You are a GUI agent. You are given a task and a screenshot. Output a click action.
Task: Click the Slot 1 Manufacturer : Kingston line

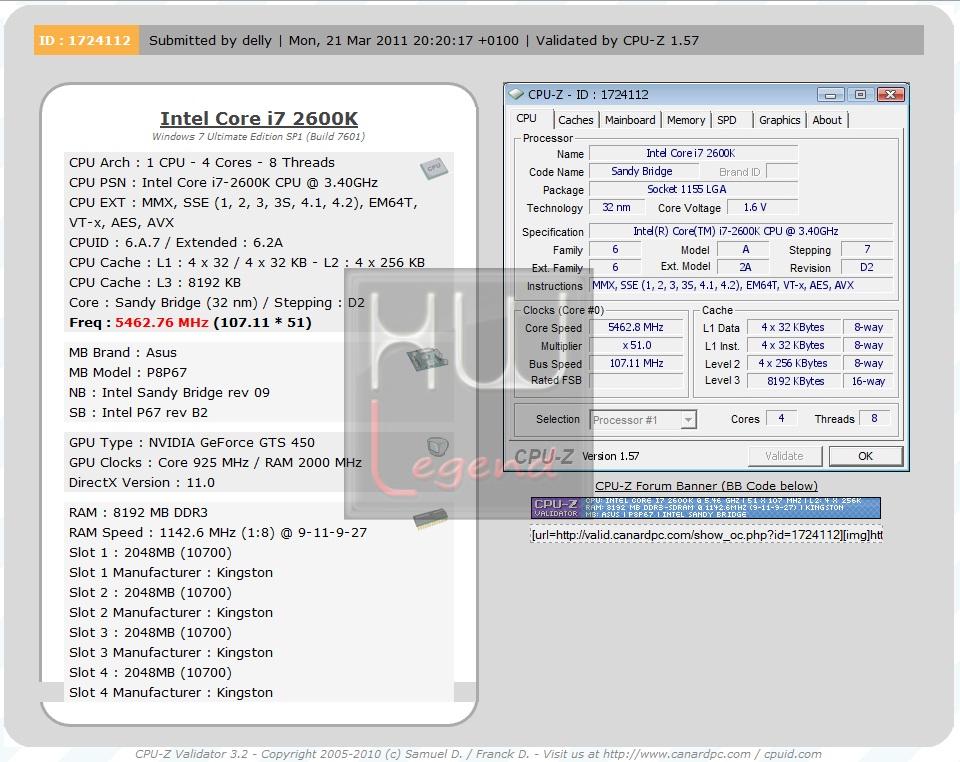click(171, 572)
